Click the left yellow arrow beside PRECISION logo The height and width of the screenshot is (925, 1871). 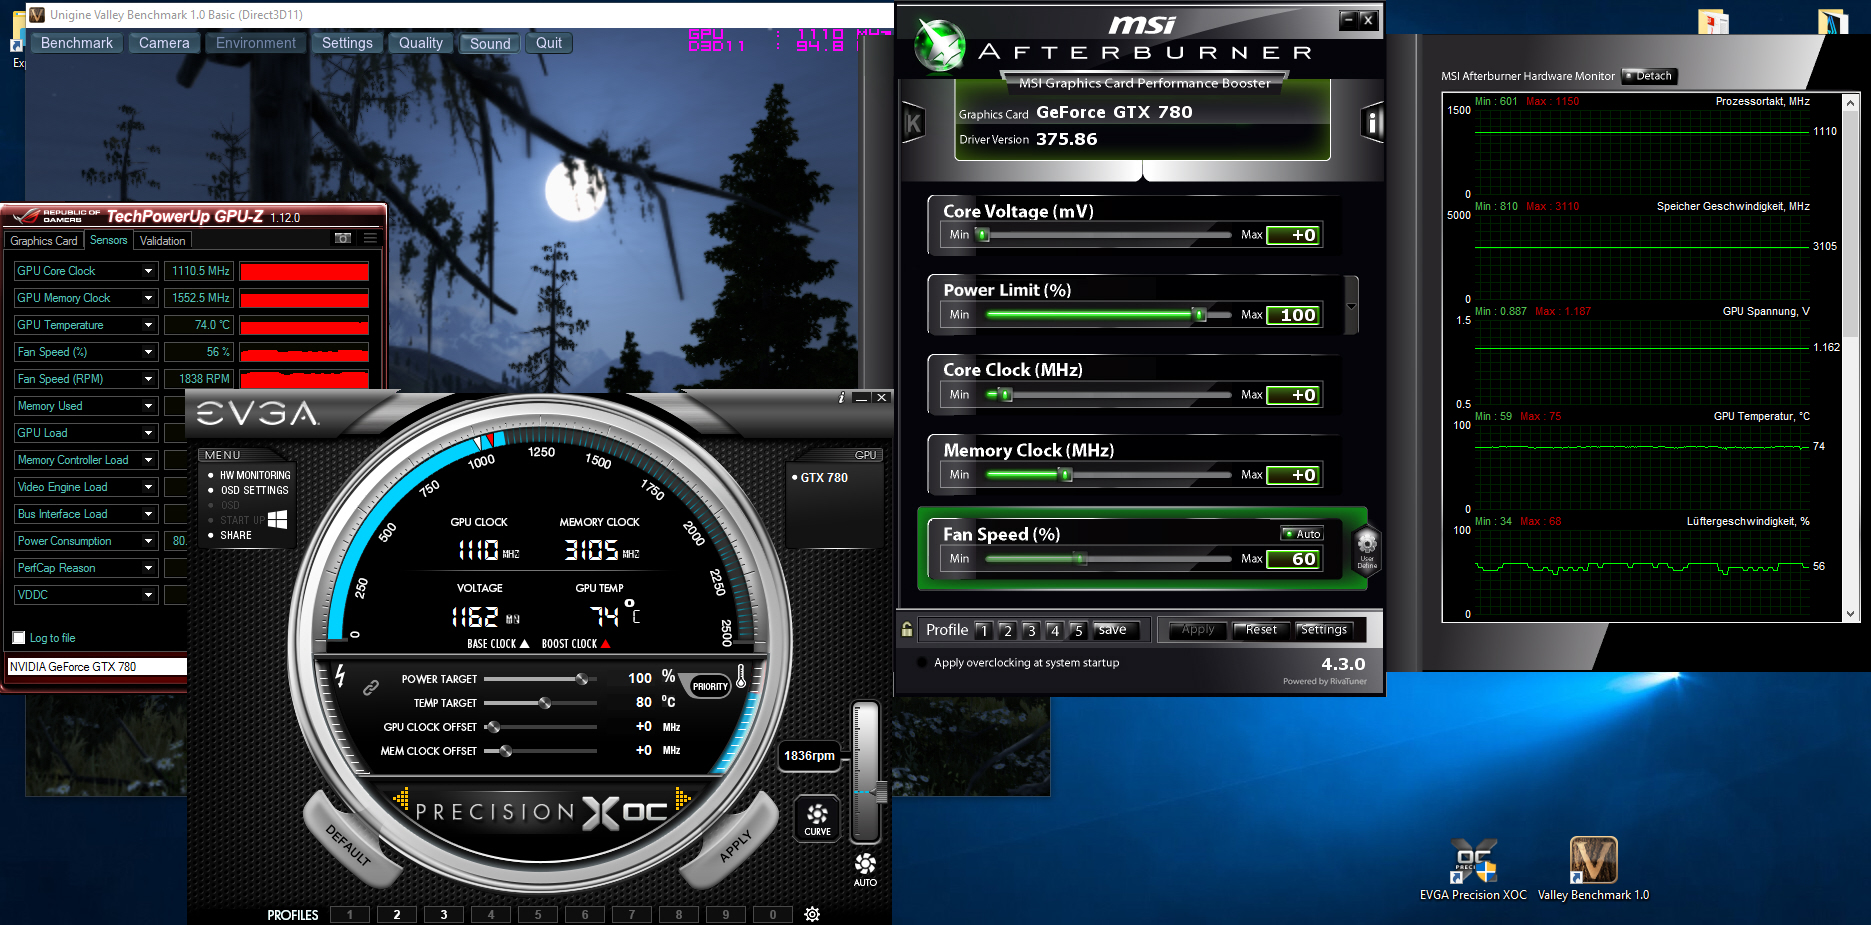401,798
